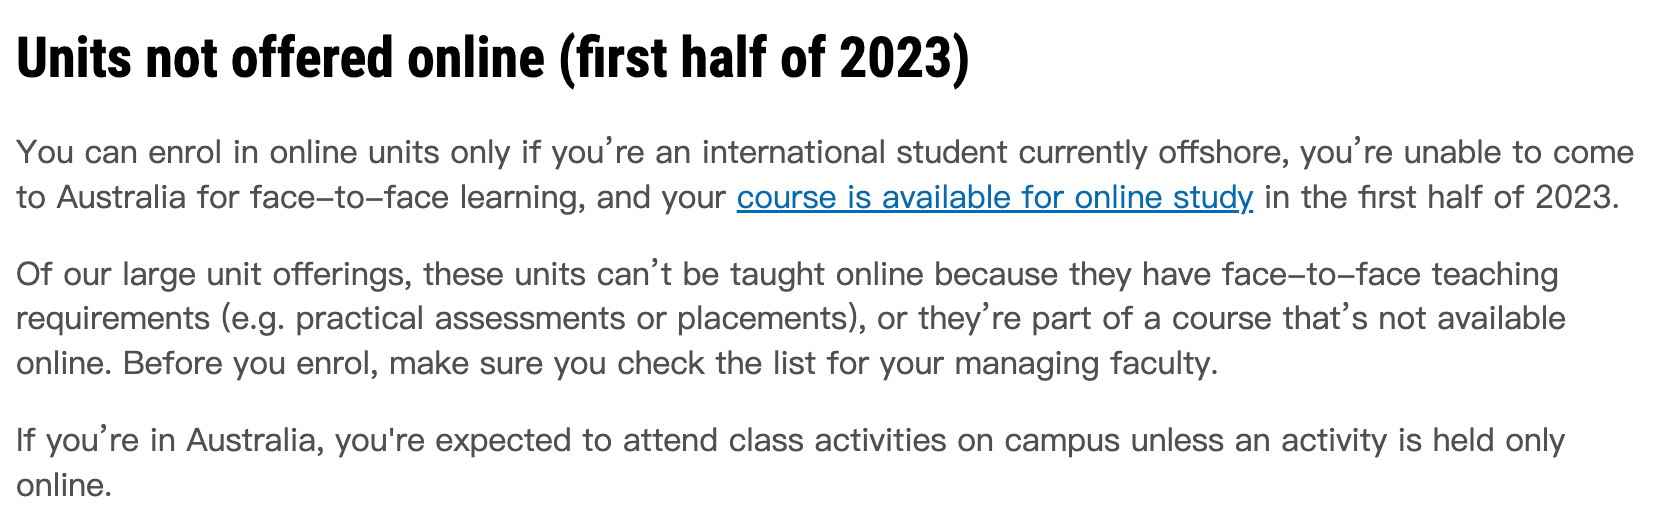Click the text 'in the first half of 2023.'
This screenshot has width=1674, height=526.
point(1441,197)
